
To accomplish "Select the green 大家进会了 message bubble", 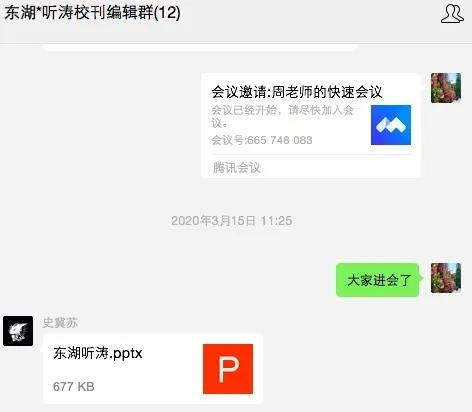I will pyautogui.click(x=379, y=280).
